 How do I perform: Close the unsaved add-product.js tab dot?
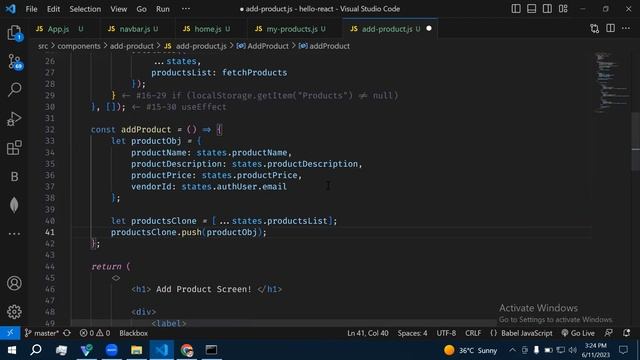click(429, 29)
